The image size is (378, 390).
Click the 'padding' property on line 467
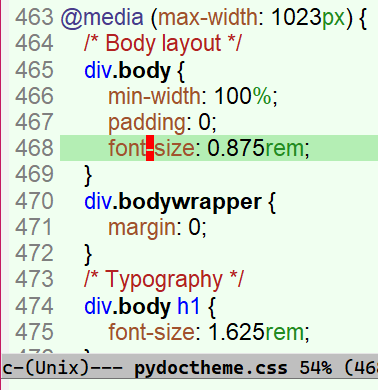tap(147, 122)
